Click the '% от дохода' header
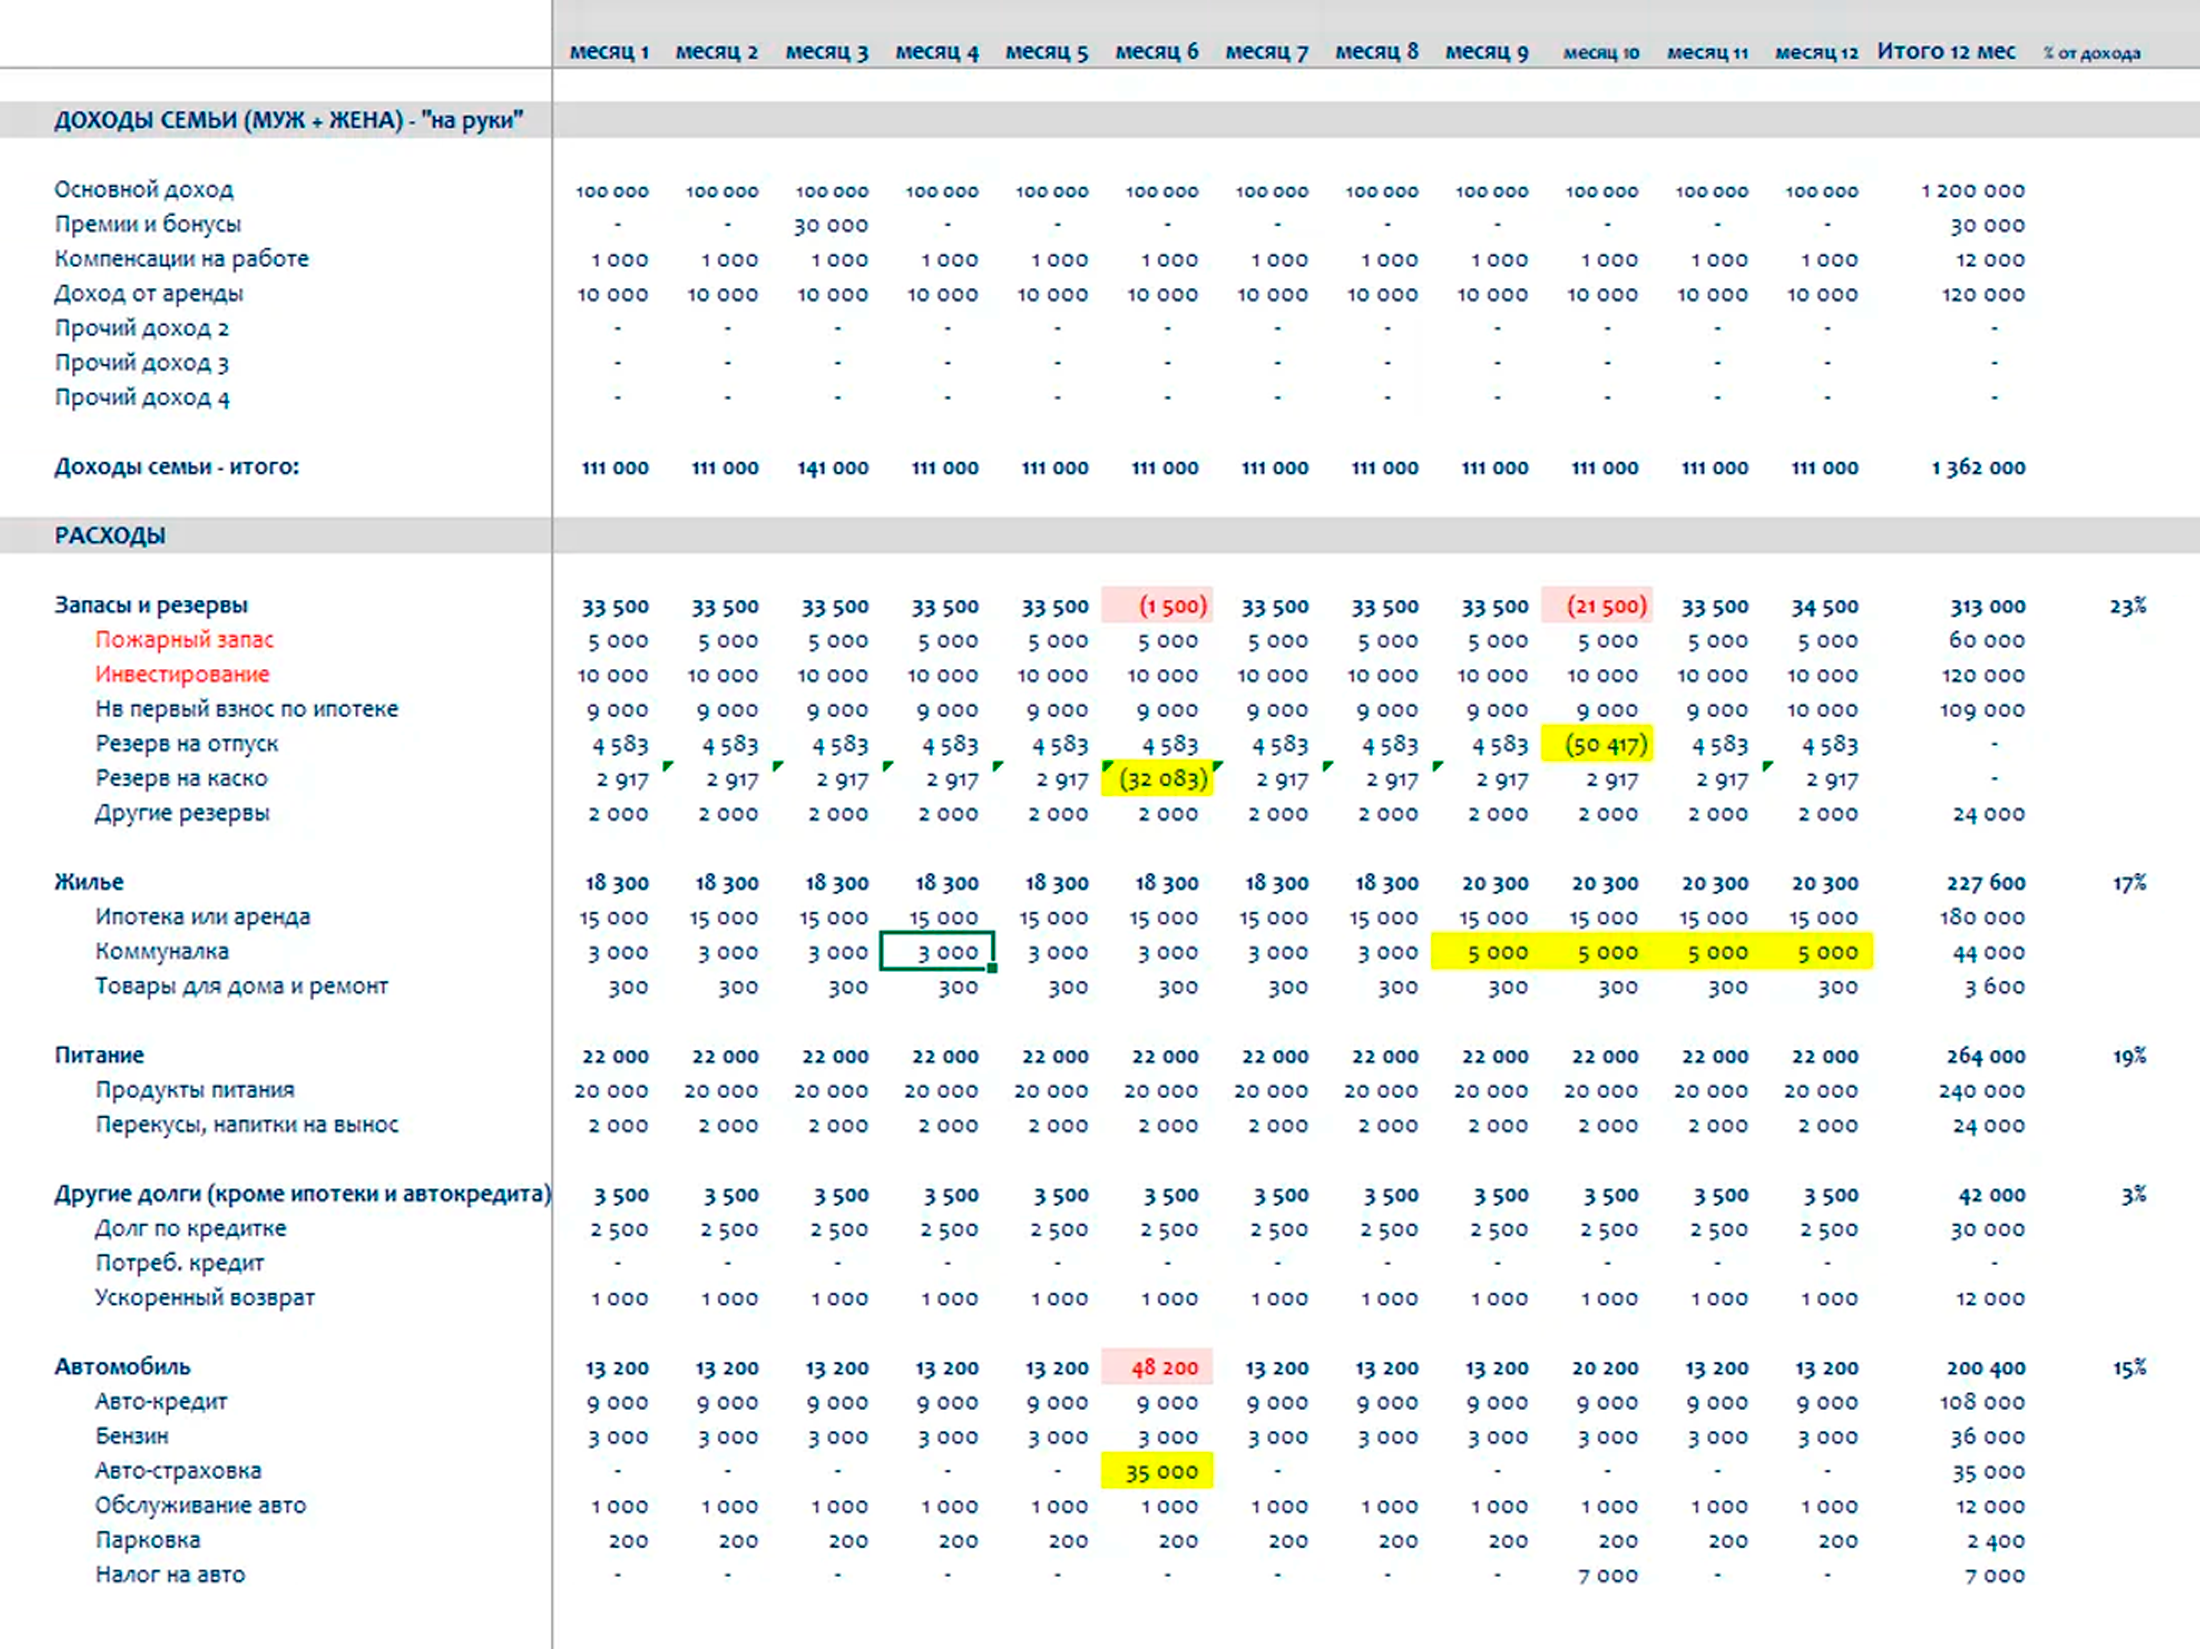 pyautogui.click(x=2091, y=53)
